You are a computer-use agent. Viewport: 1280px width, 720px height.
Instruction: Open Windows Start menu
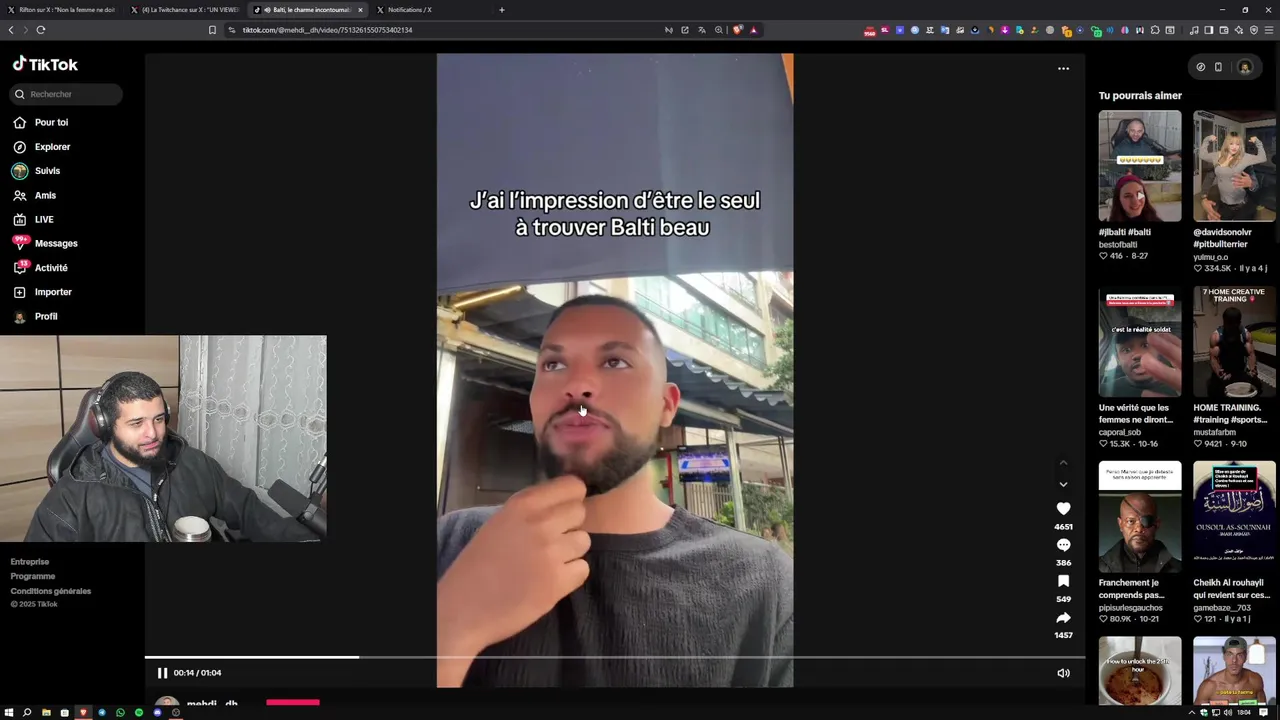pyautogui.click(x=9, y=713)
